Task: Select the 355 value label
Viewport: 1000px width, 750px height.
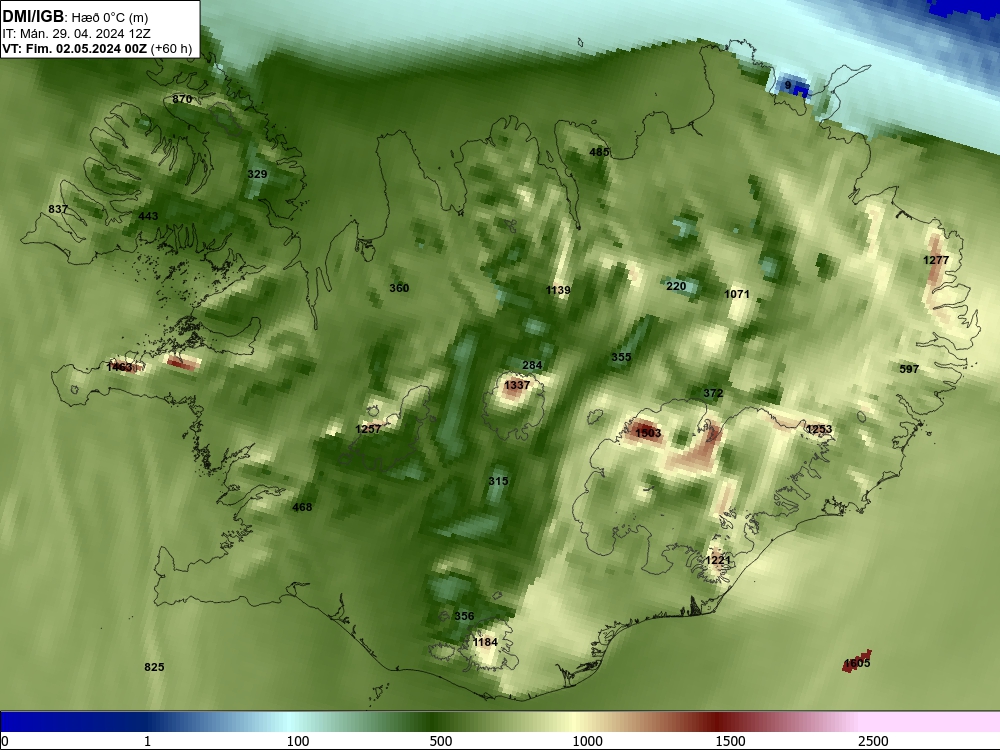Action: coord(621,357)
